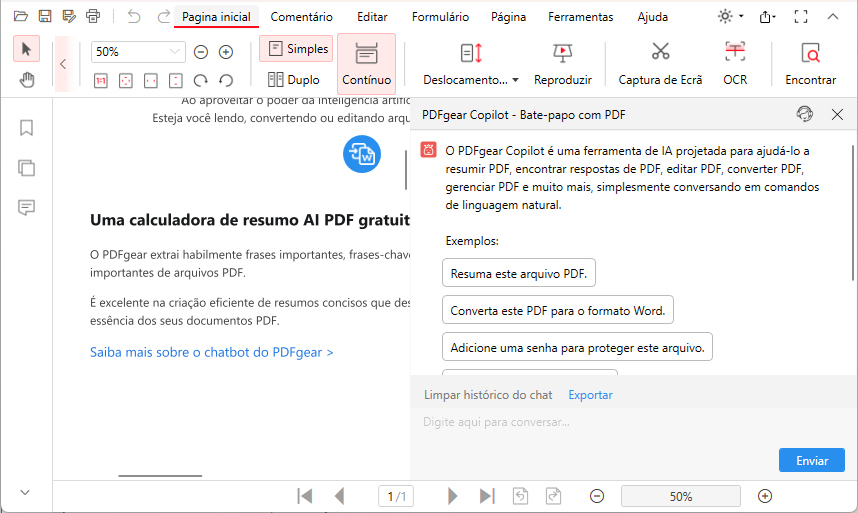The image size is (858, 513).
Task: Jump to the last page
Action: pyautogui.click(x=487, y=496)
